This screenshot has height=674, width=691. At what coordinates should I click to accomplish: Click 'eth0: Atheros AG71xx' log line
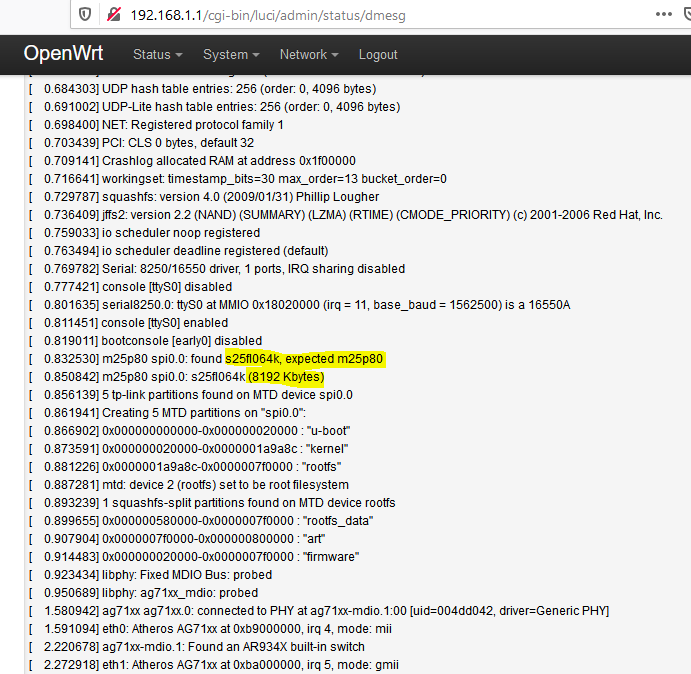click(211, 629)
